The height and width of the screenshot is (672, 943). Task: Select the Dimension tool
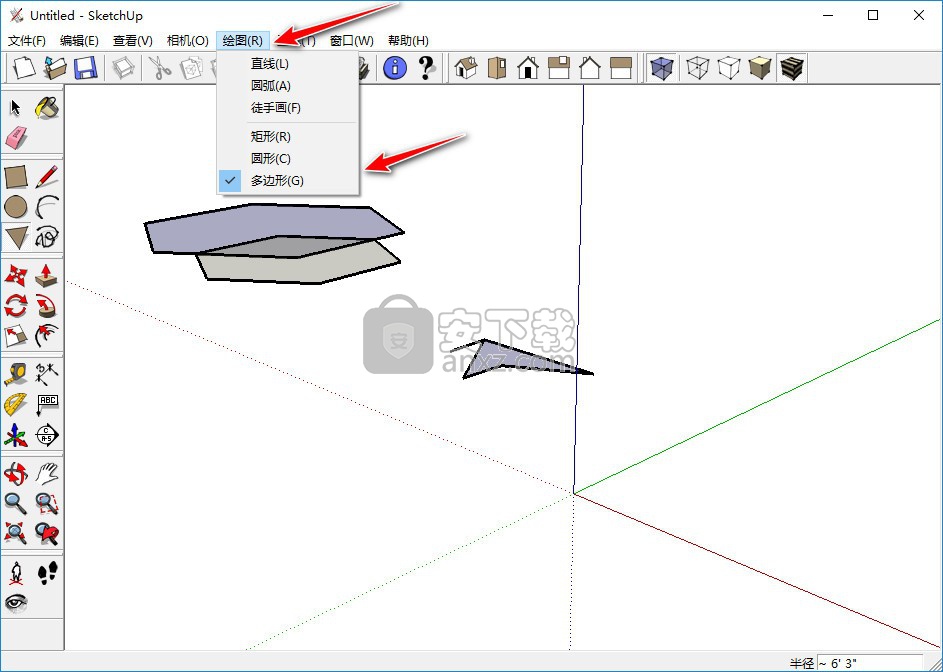[x=46, y=374]
